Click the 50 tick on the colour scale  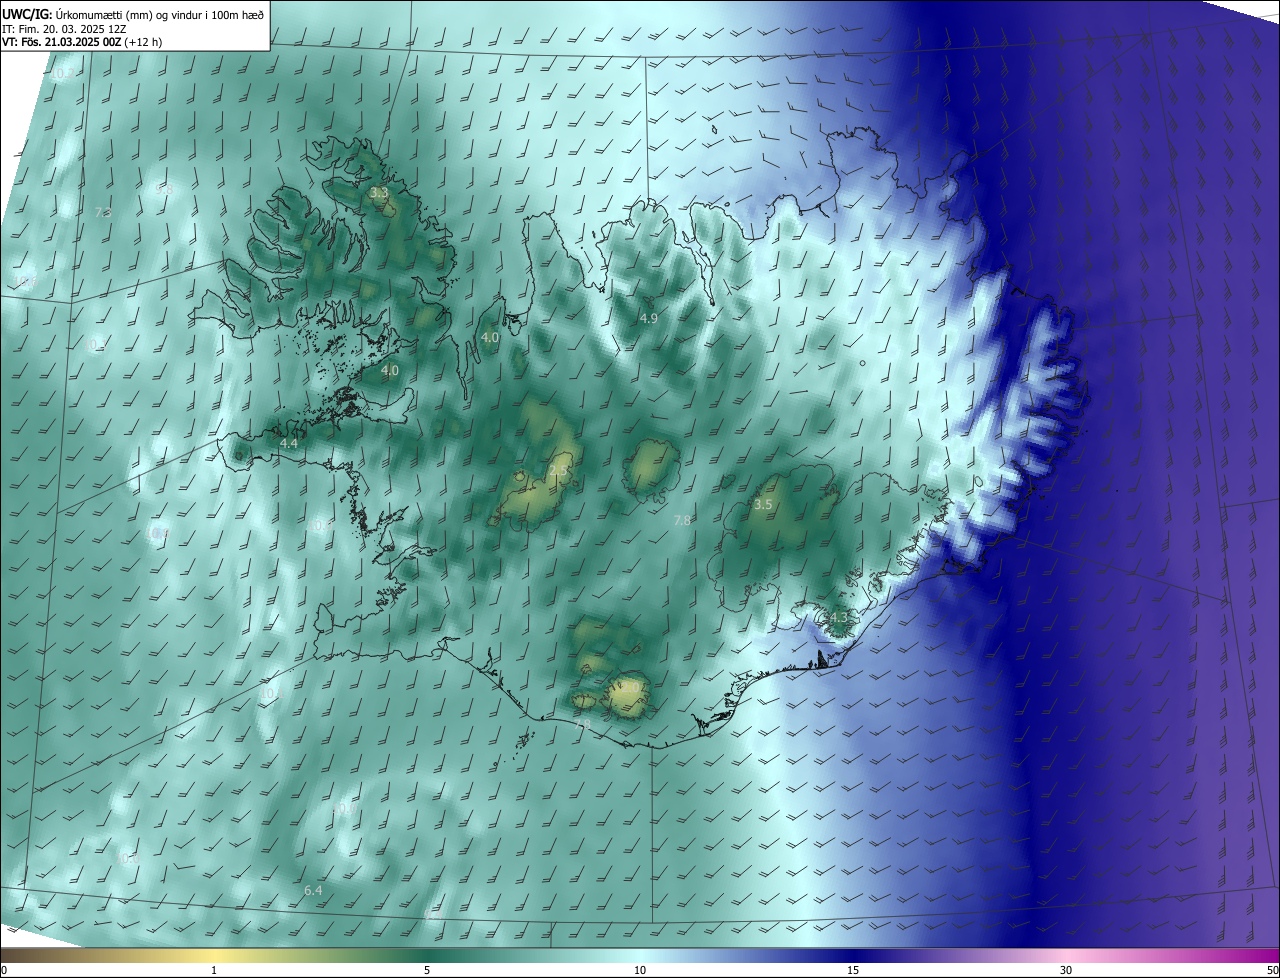(x=1272, y=970)
